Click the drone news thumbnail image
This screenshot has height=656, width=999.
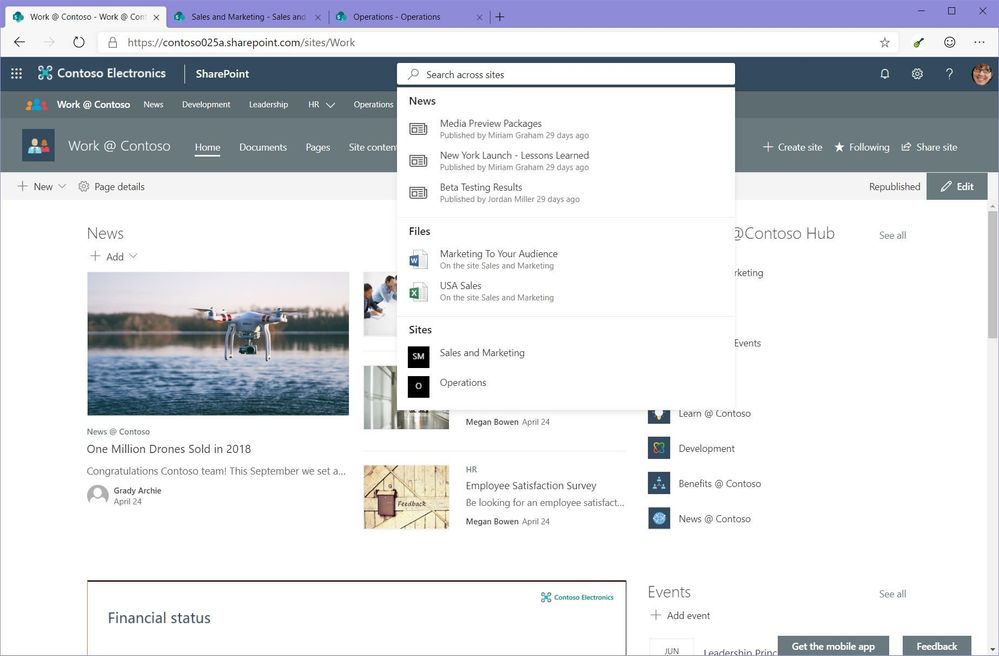click(x=218, y=343)
